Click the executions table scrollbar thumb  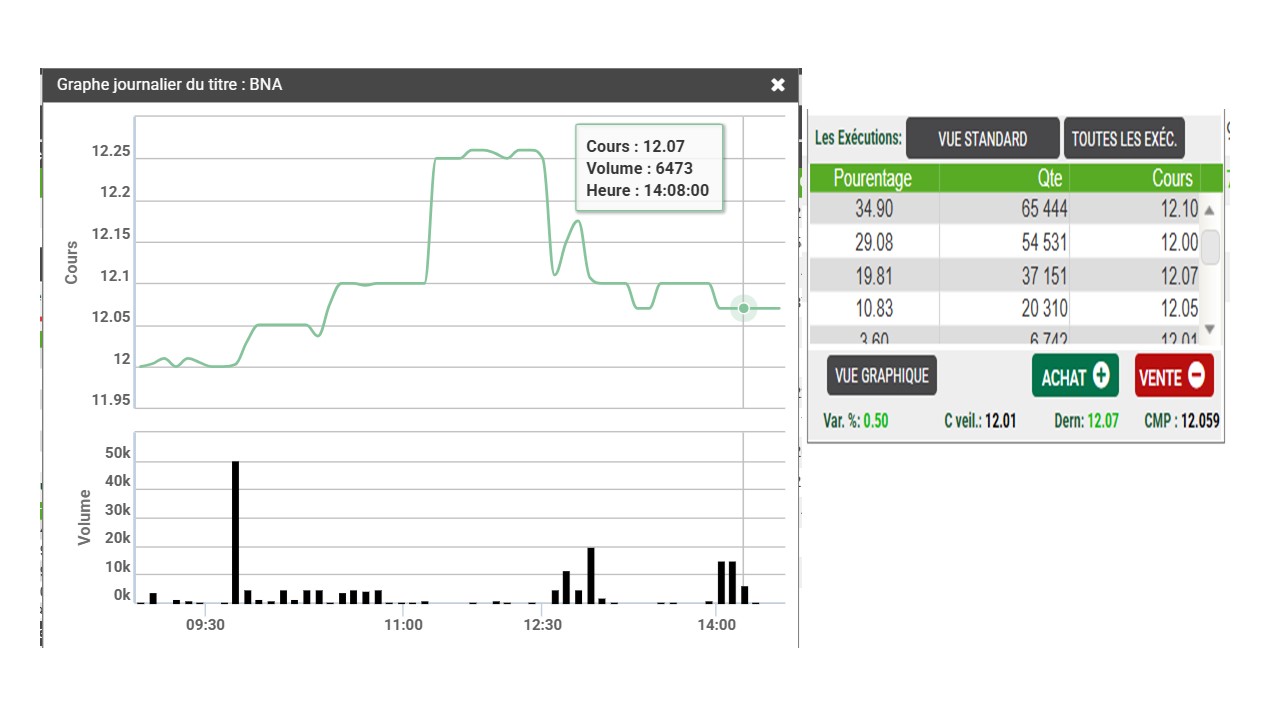1210,246
